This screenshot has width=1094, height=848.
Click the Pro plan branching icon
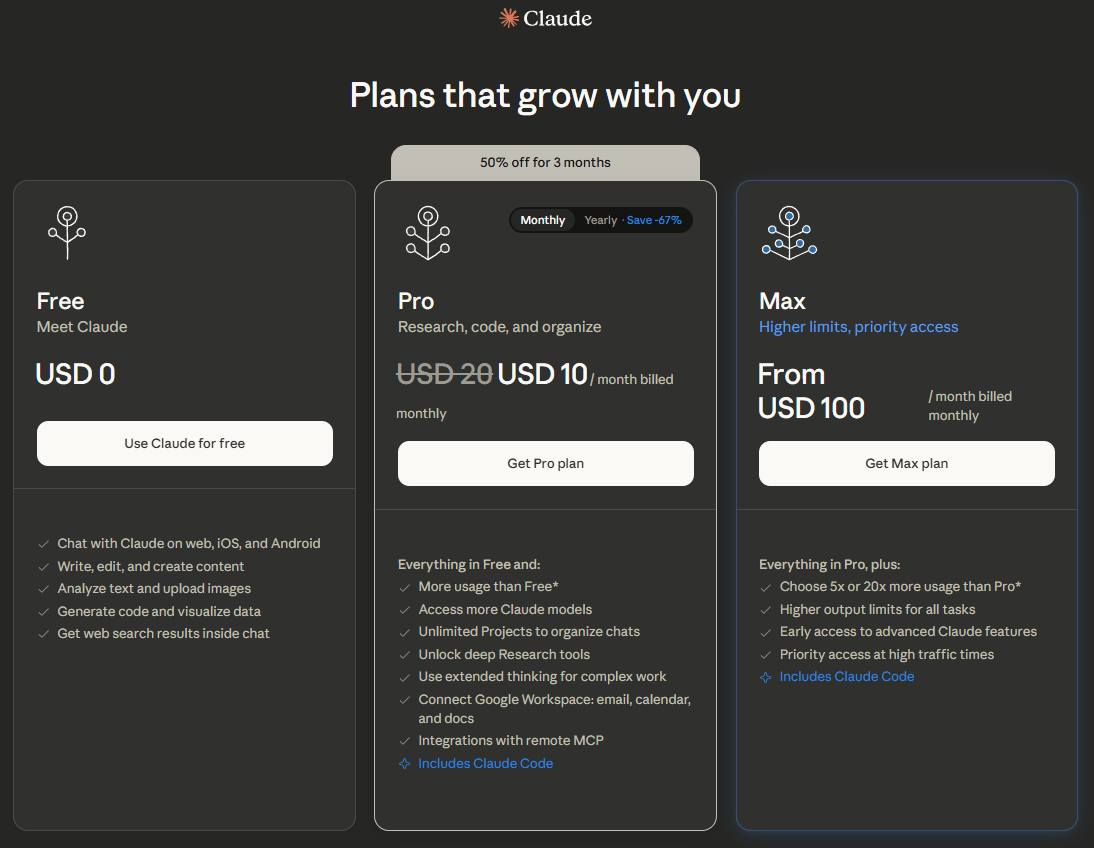point(428,232)
